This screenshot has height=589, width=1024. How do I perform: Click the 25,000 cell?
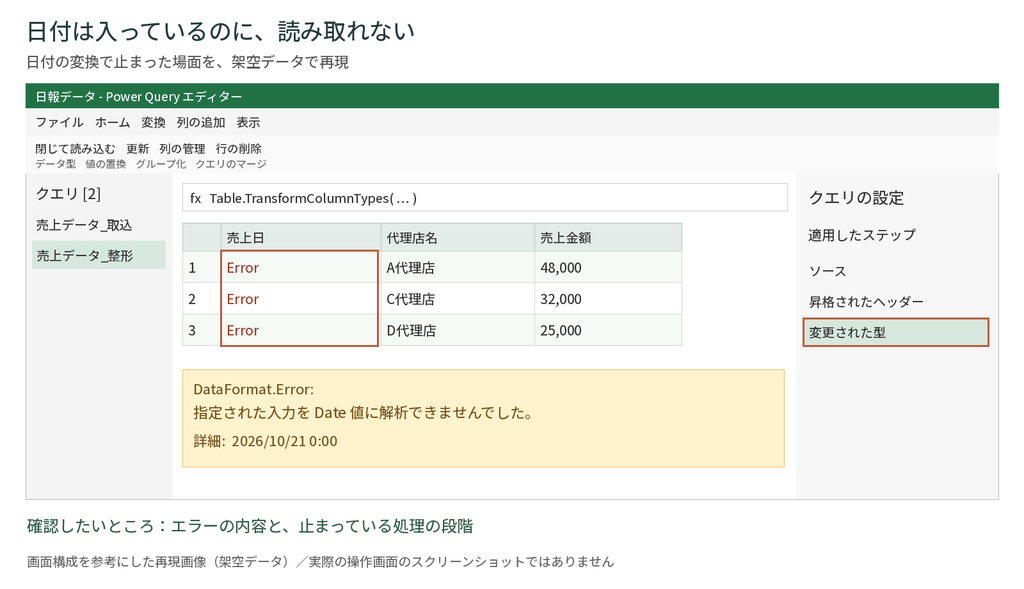point(608,330)
